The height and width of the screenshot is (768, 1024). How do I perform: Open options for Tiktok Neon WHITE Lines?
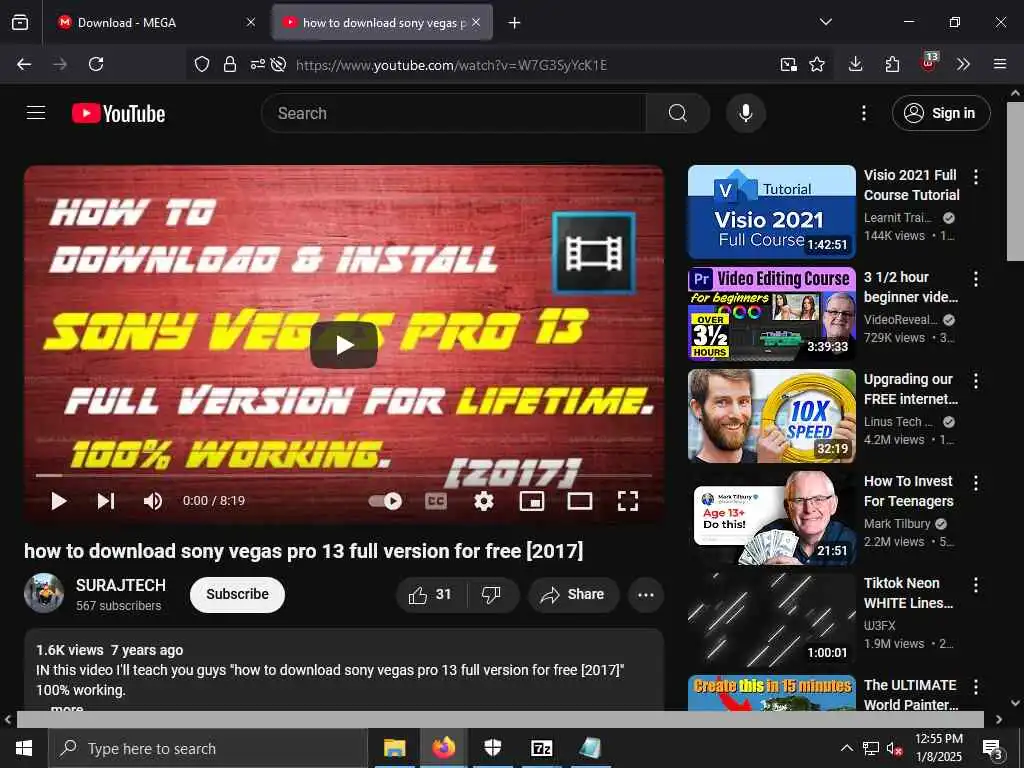[x=976, y=584]
